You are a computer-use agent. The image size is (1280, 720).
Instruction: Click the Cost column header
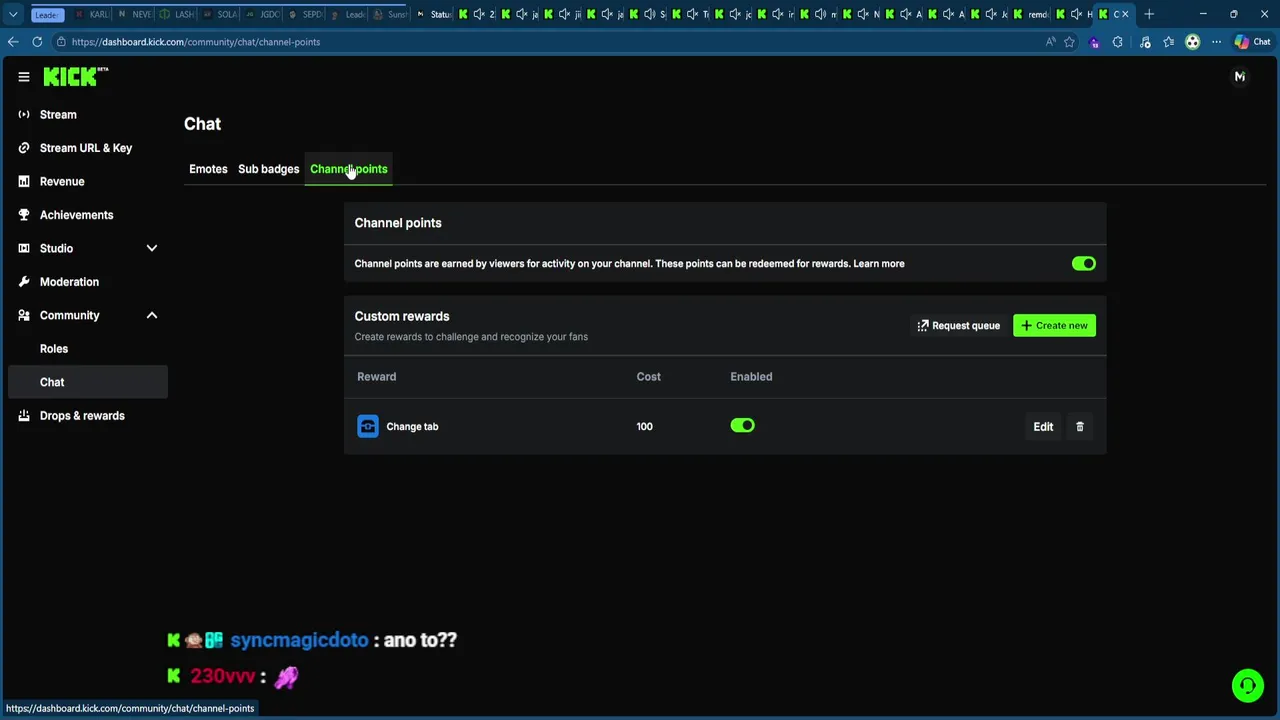coord(648,377)
